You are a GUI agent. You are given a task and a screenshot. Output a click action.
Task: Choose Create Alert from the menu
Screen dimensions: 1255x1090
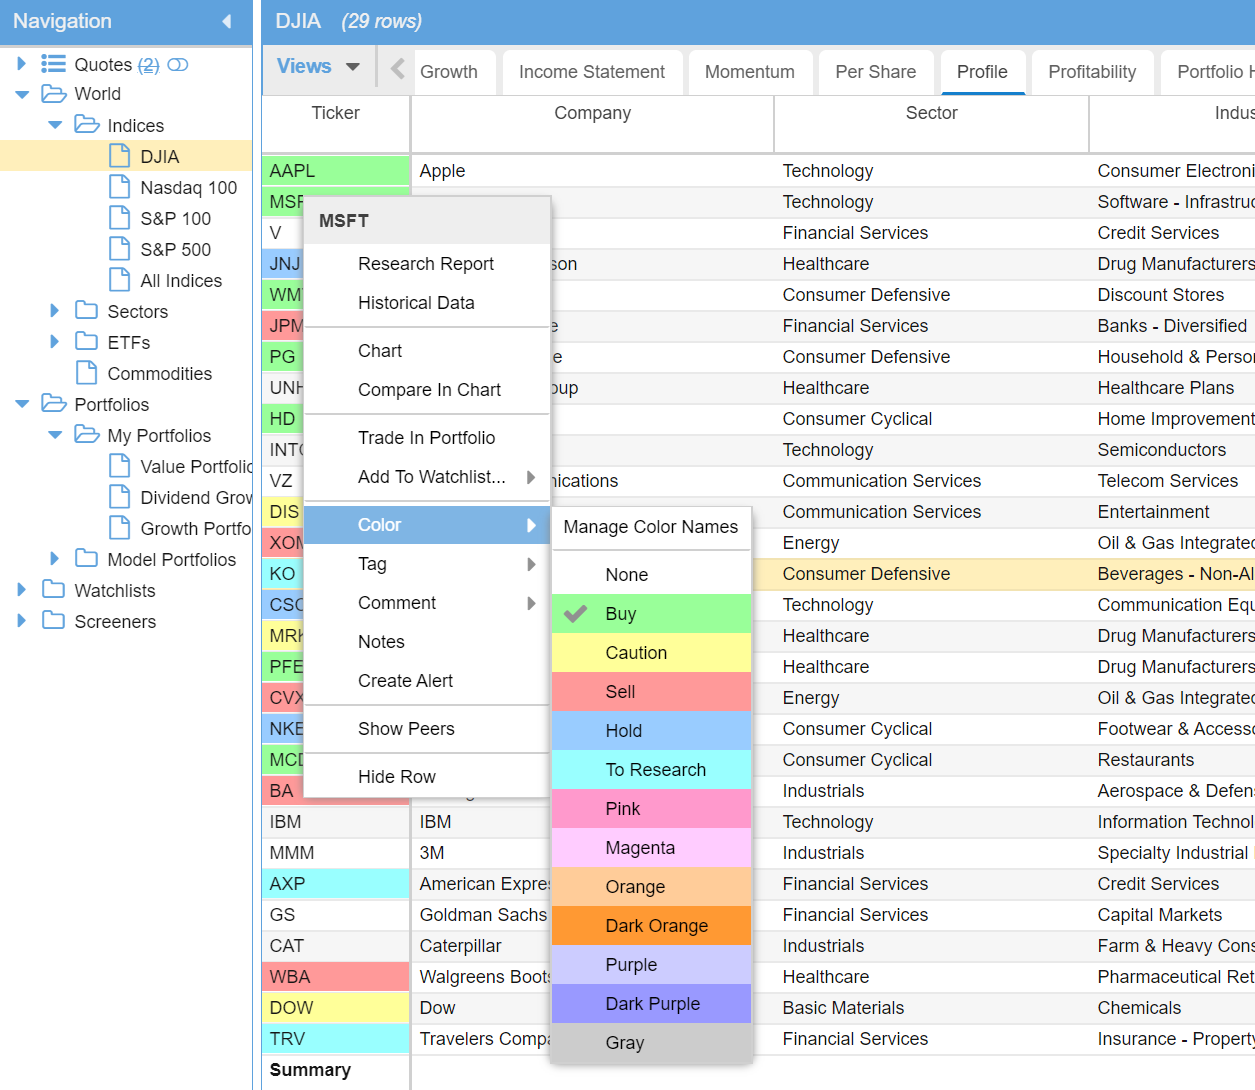pos(427,681)
